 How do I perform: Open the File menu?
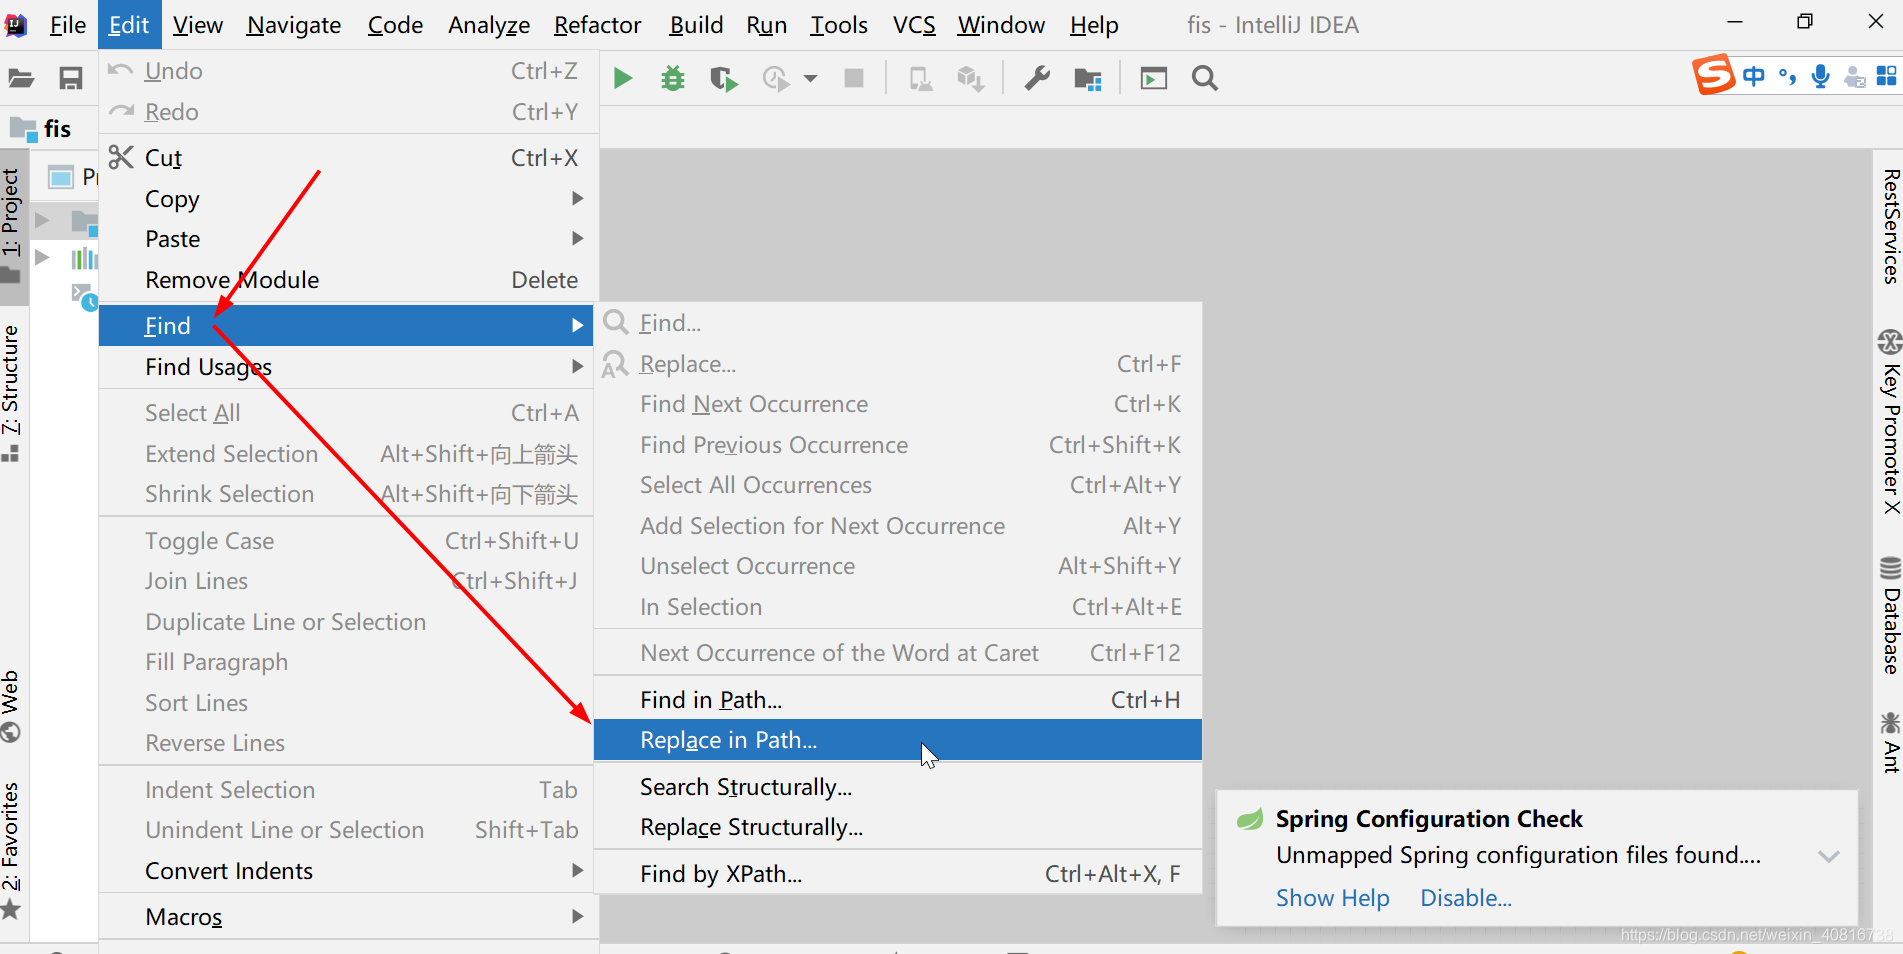pyautogui.click(x=67, y=25)
